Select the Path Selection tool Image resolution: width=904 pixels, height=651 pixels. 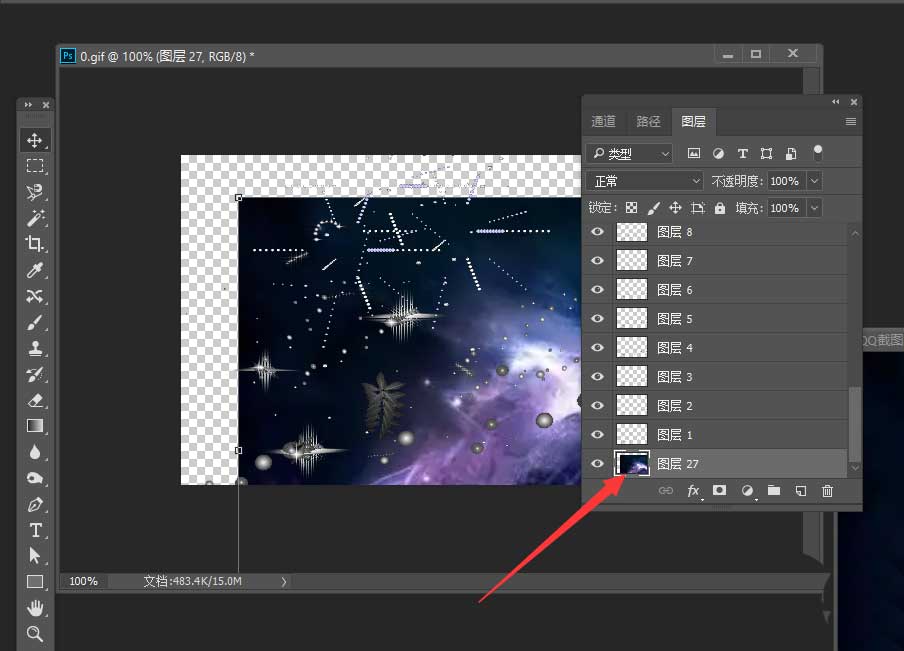[x=35, y=556]
